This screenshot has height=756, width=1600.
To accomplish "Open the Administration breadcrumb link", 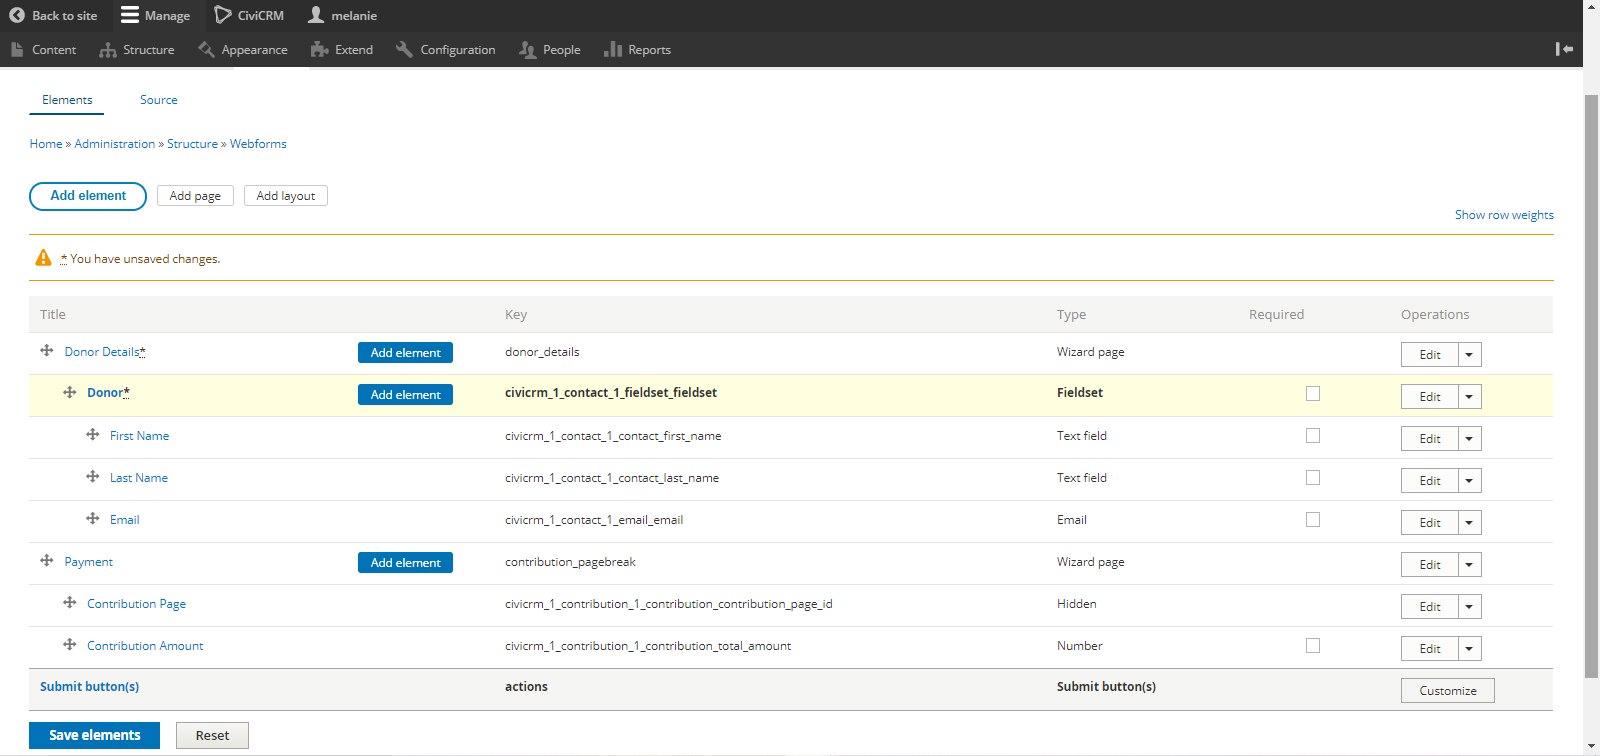I will point(115,144).
